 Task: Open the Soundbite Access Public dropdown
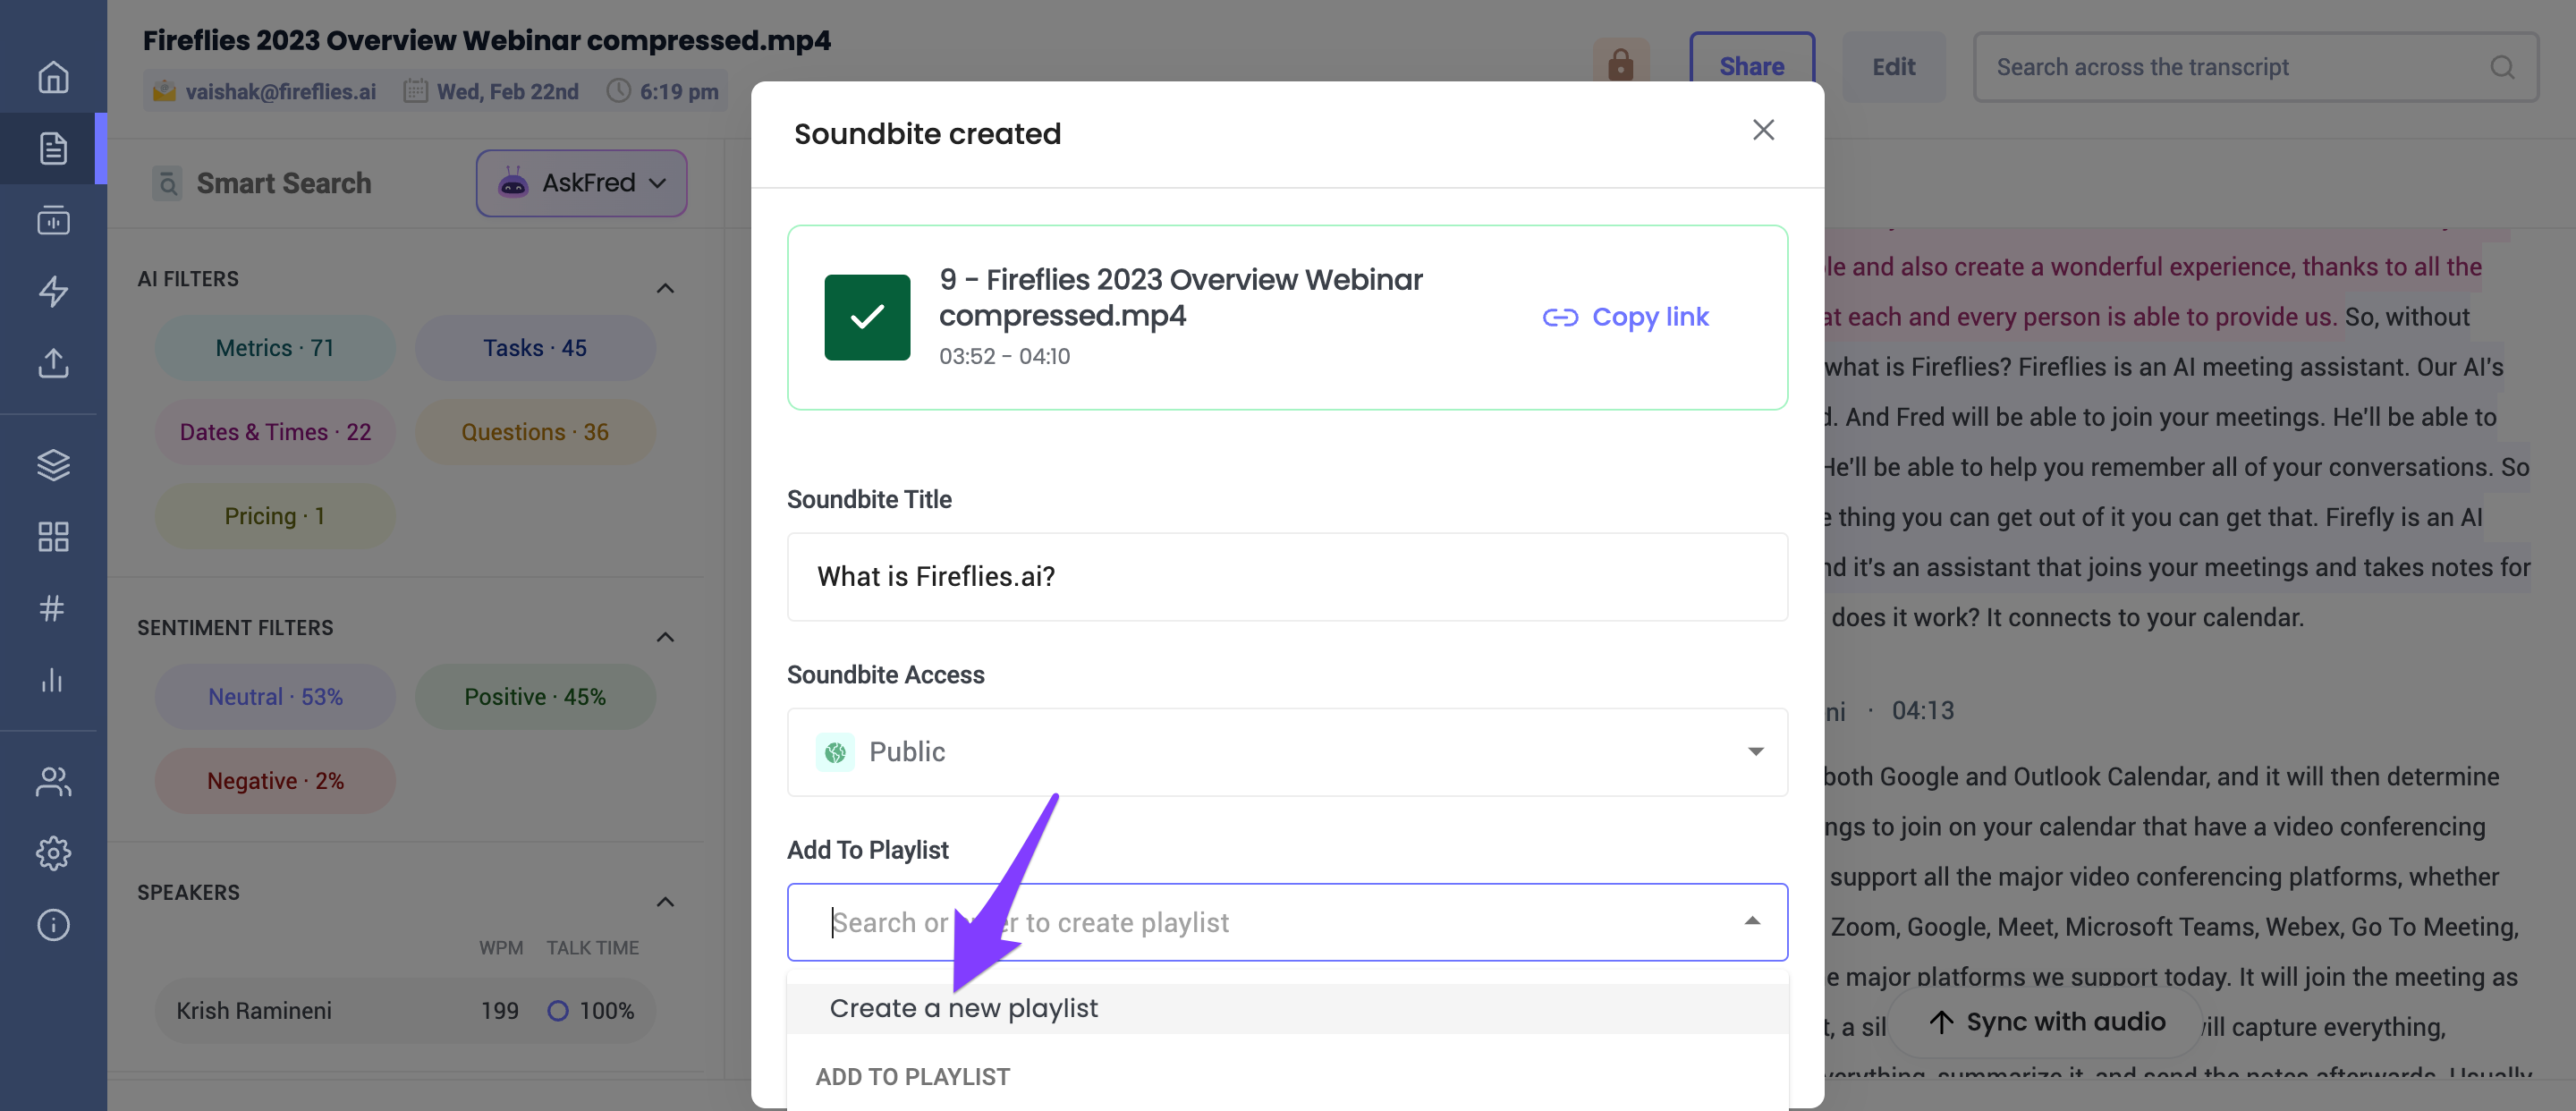pyautogui.click(x=1287, y=752)
